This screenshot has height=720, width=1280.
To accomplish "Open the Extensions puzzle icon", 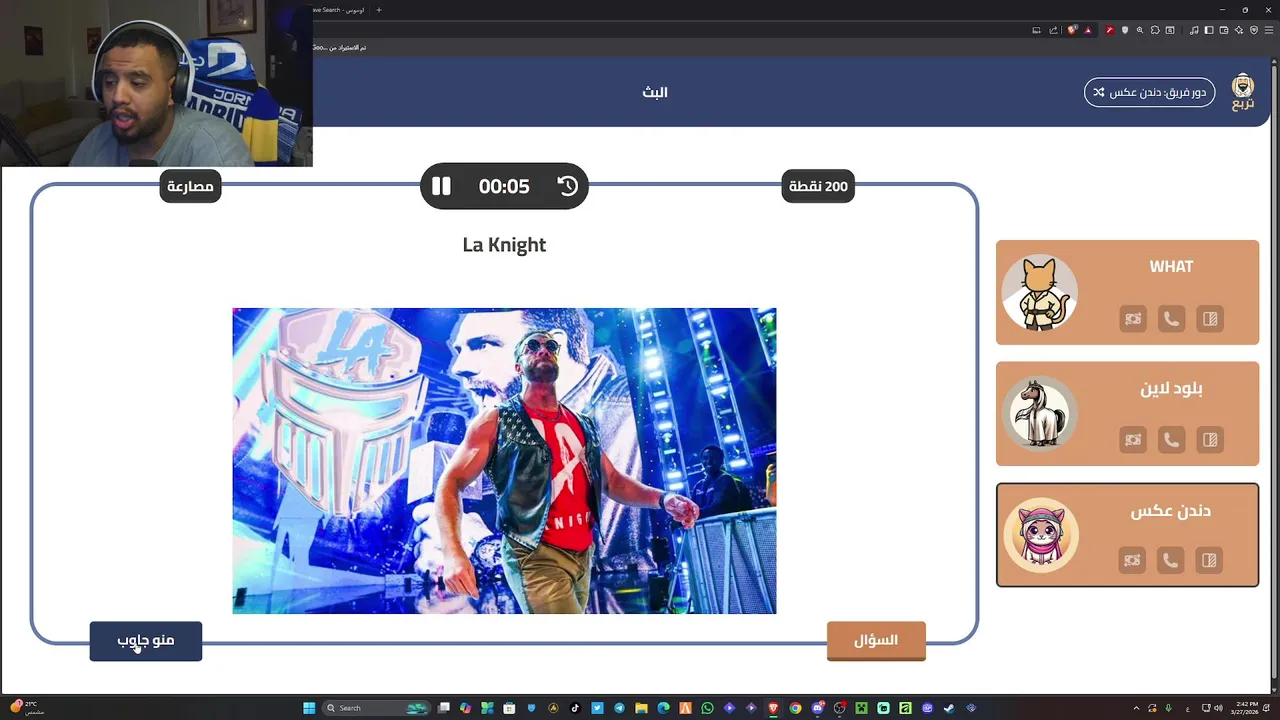I will click(1155, 30).
